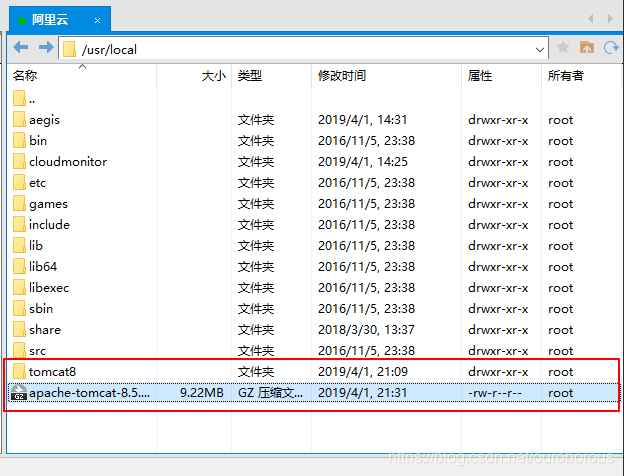The width and height of the screenshot is (624, 476).
Task: Open the path history dropdown arrow
Action: [x=540, y=50]
